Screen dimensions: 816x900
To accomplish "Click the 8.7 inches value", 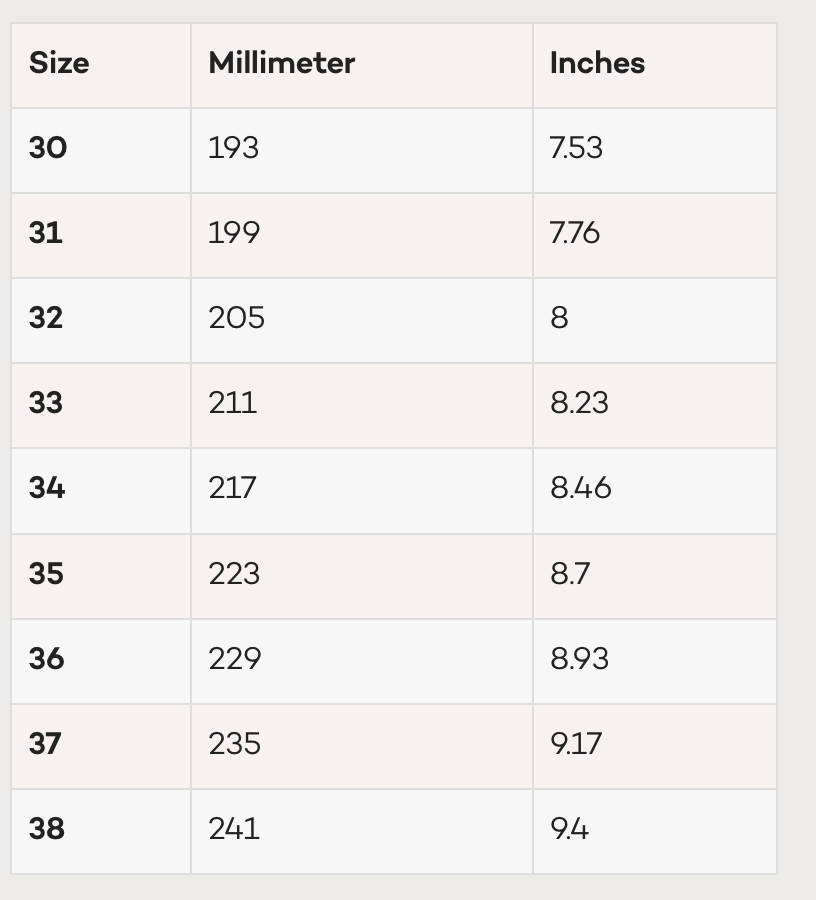I will pos(570,574).
